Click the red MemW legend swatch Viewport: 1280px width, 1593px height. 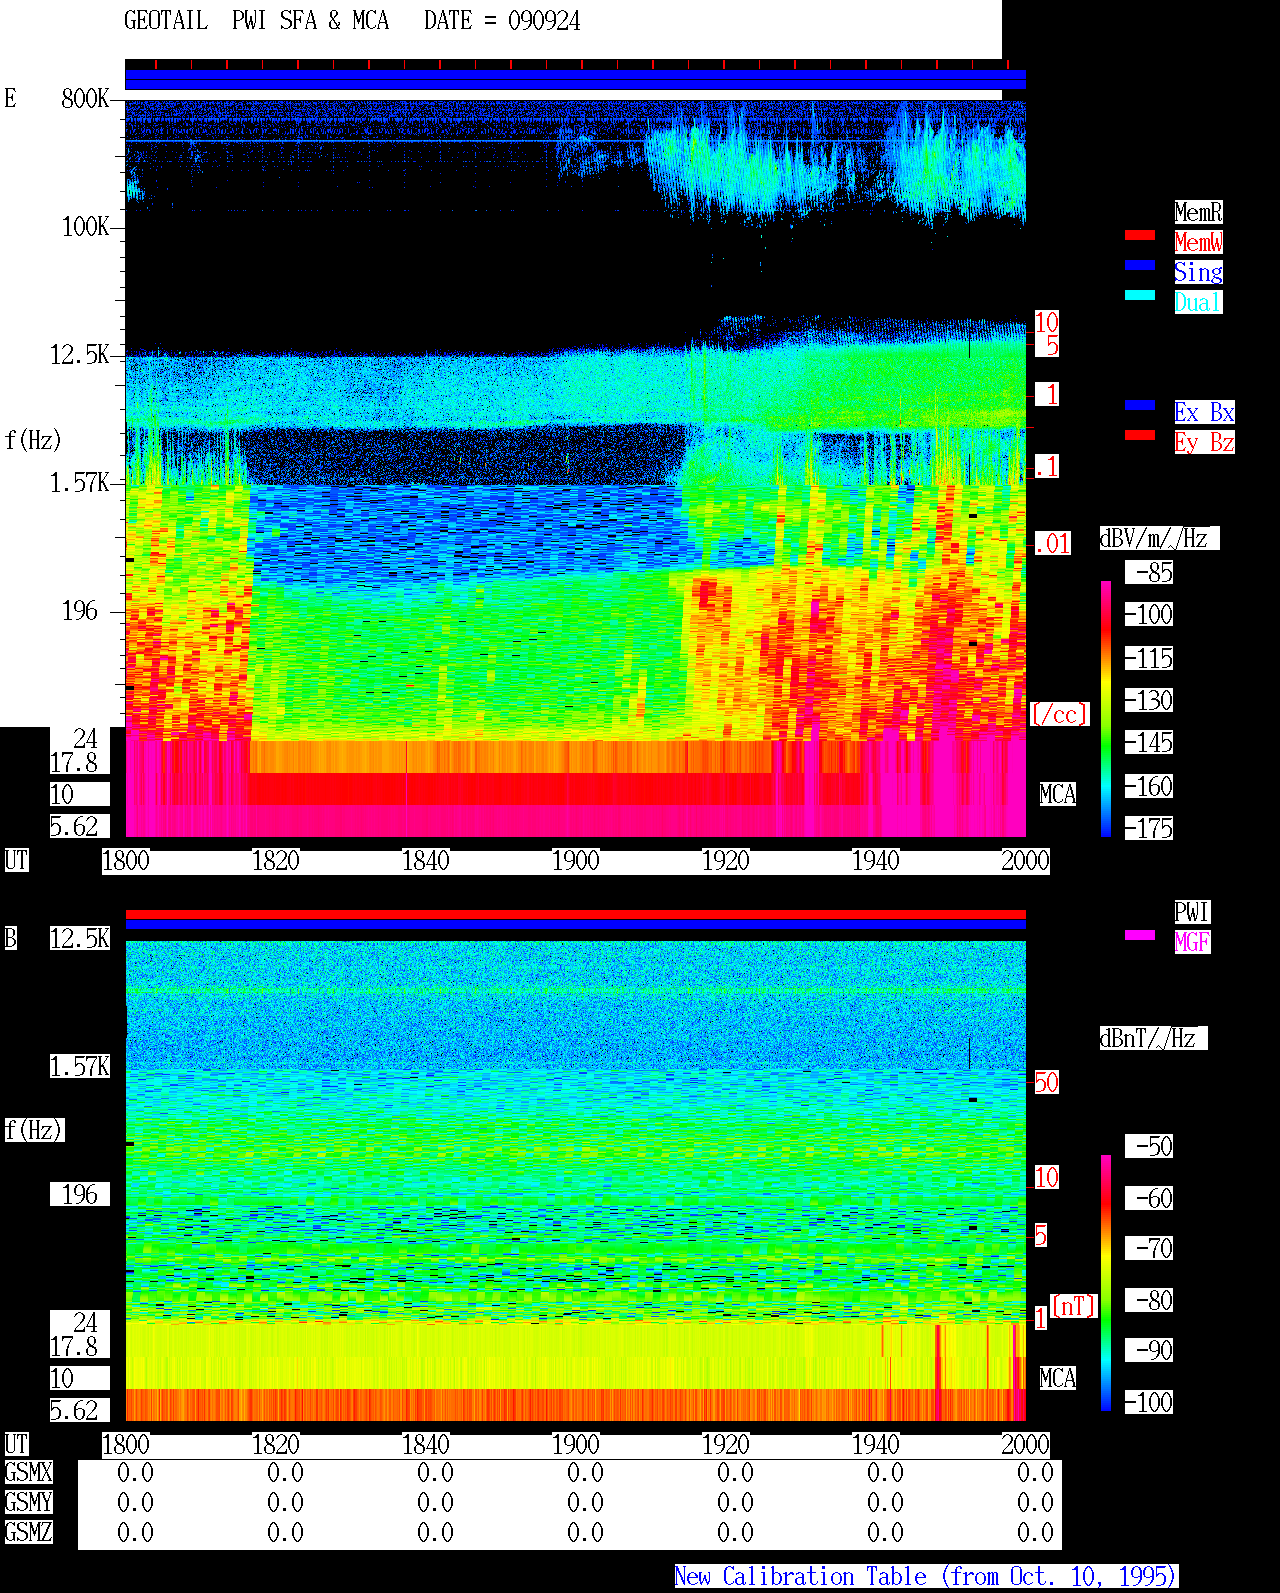(1140, 235)
